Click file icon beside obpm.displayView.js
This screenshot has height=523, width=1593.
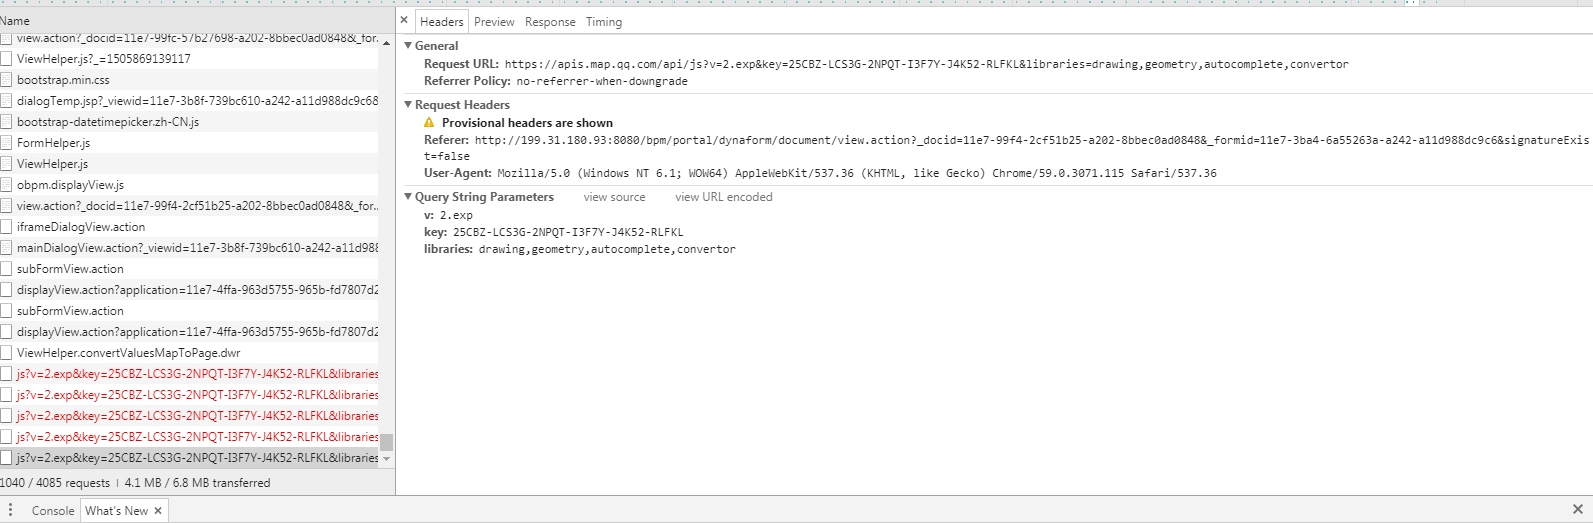coord(6,185)
